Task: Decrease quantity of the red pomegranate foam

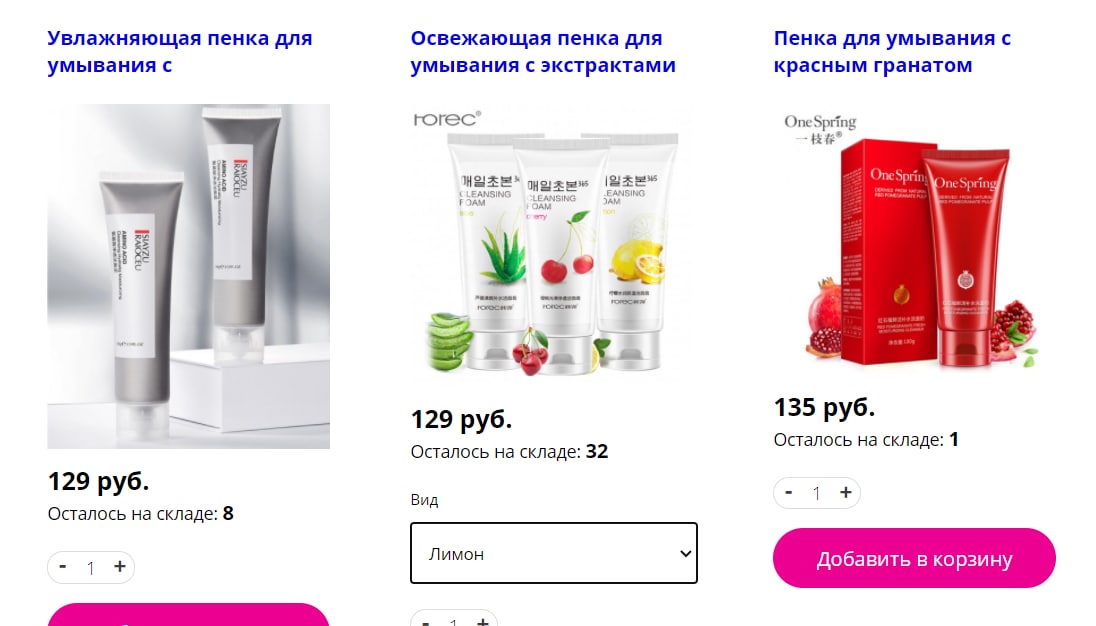Action: [x=788, y=493]
